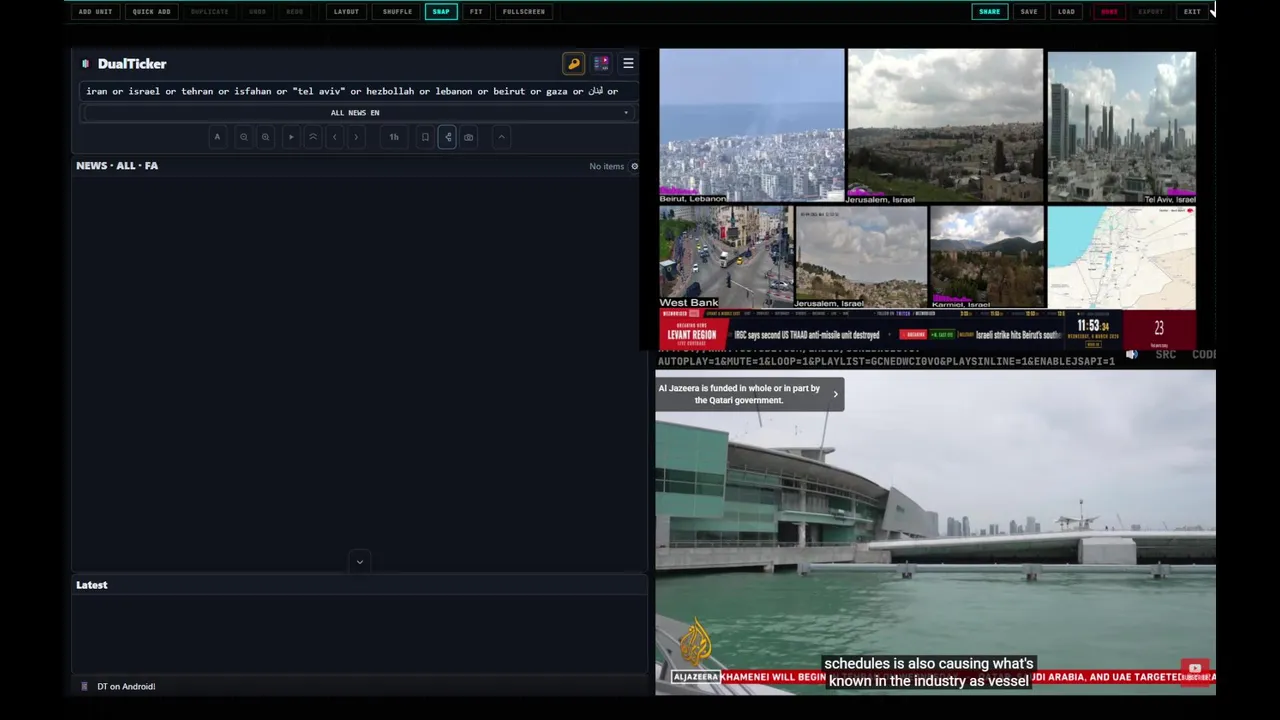Click the DT on Android! link

pyautogui.click(x=126, y=687)
